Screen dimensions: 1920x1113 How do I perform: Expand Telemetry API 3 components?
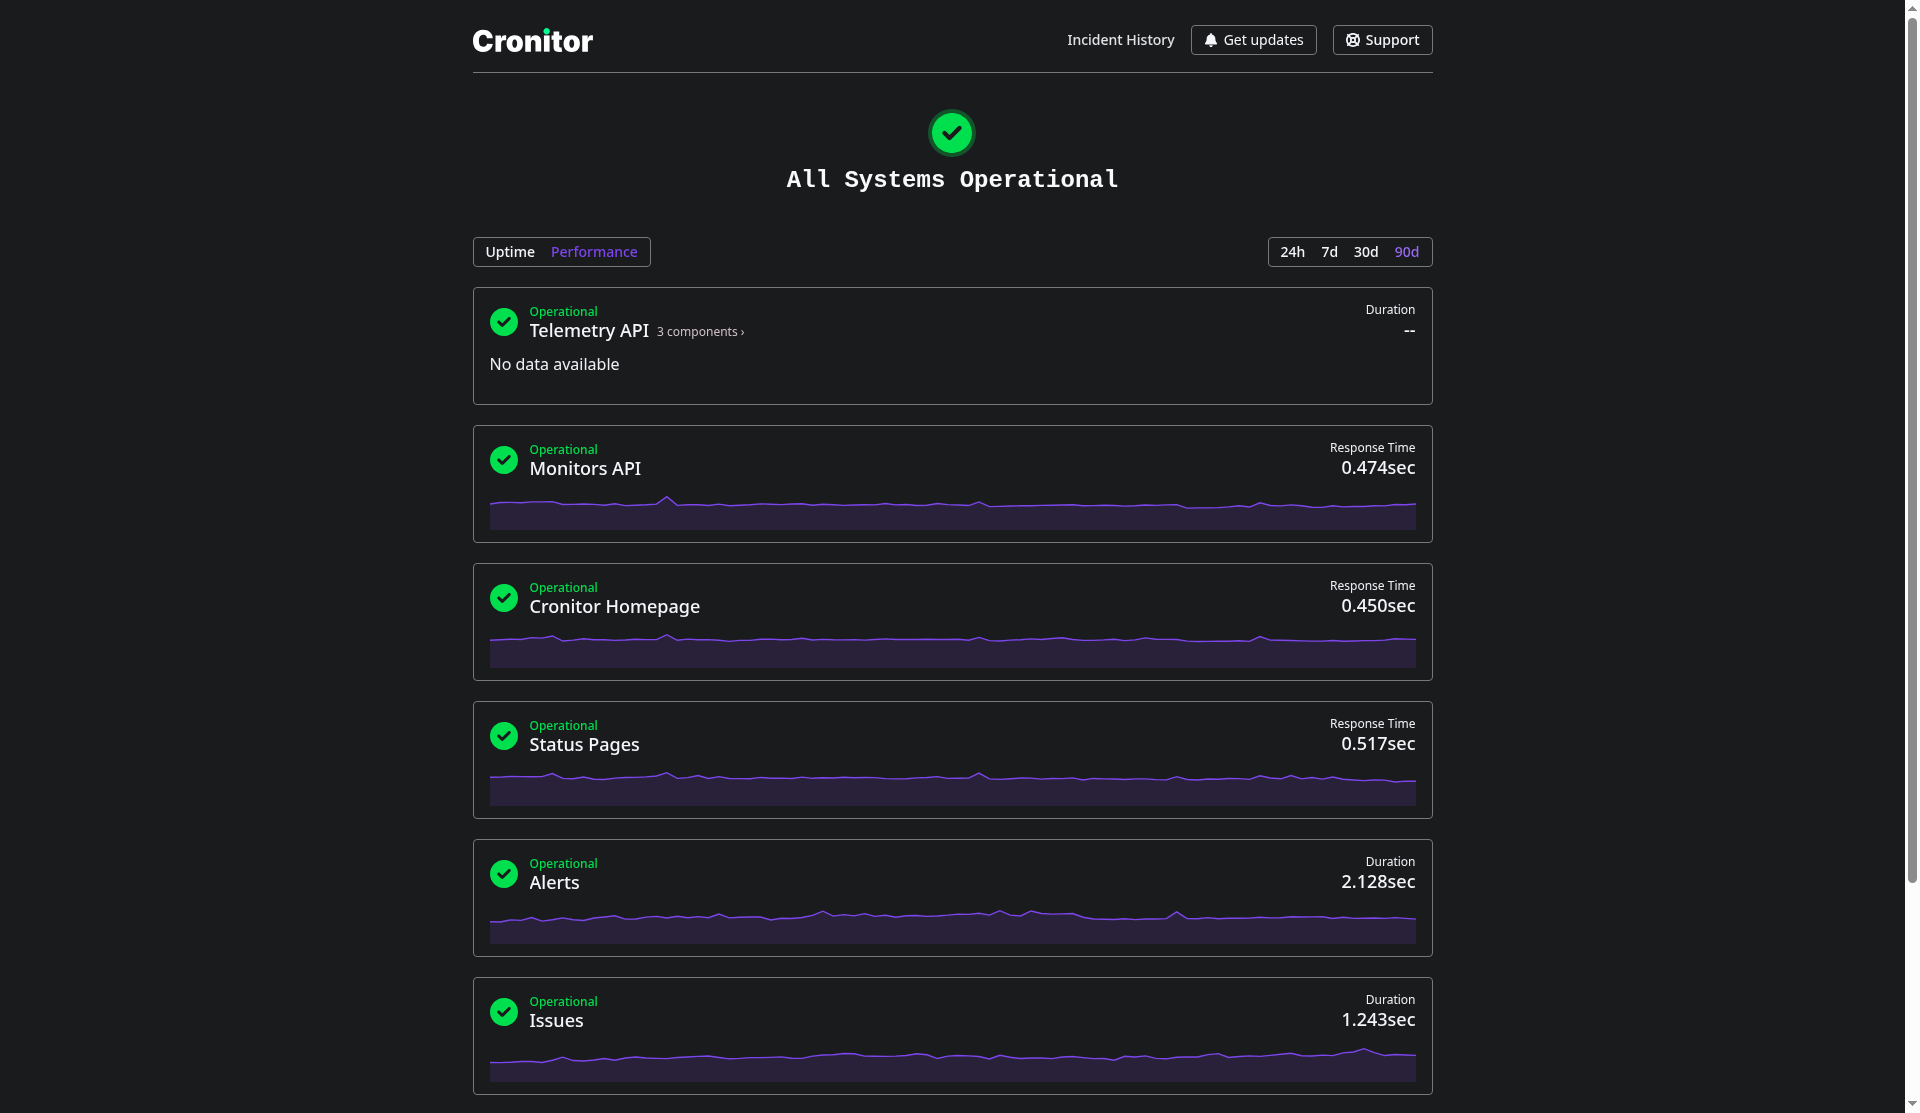[x=700, y=332]
